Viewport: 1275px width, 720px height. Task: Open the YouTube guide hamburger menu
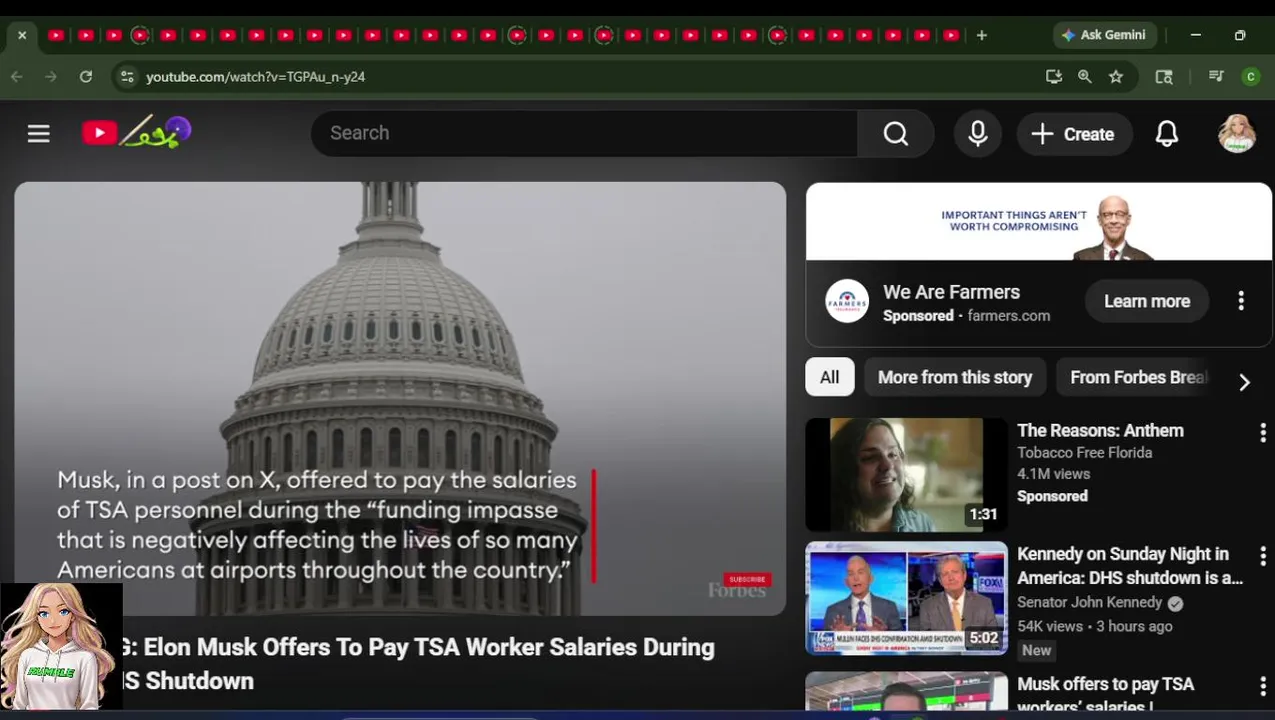[x=38, y=133]
